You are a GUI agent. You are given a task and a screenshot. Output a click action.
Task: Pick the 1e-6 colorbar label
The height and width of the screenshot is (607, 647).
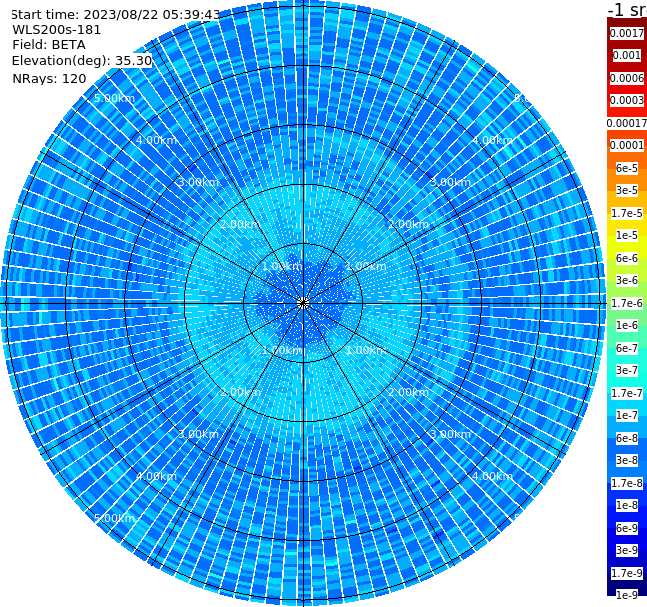click(x=627, y=325)
